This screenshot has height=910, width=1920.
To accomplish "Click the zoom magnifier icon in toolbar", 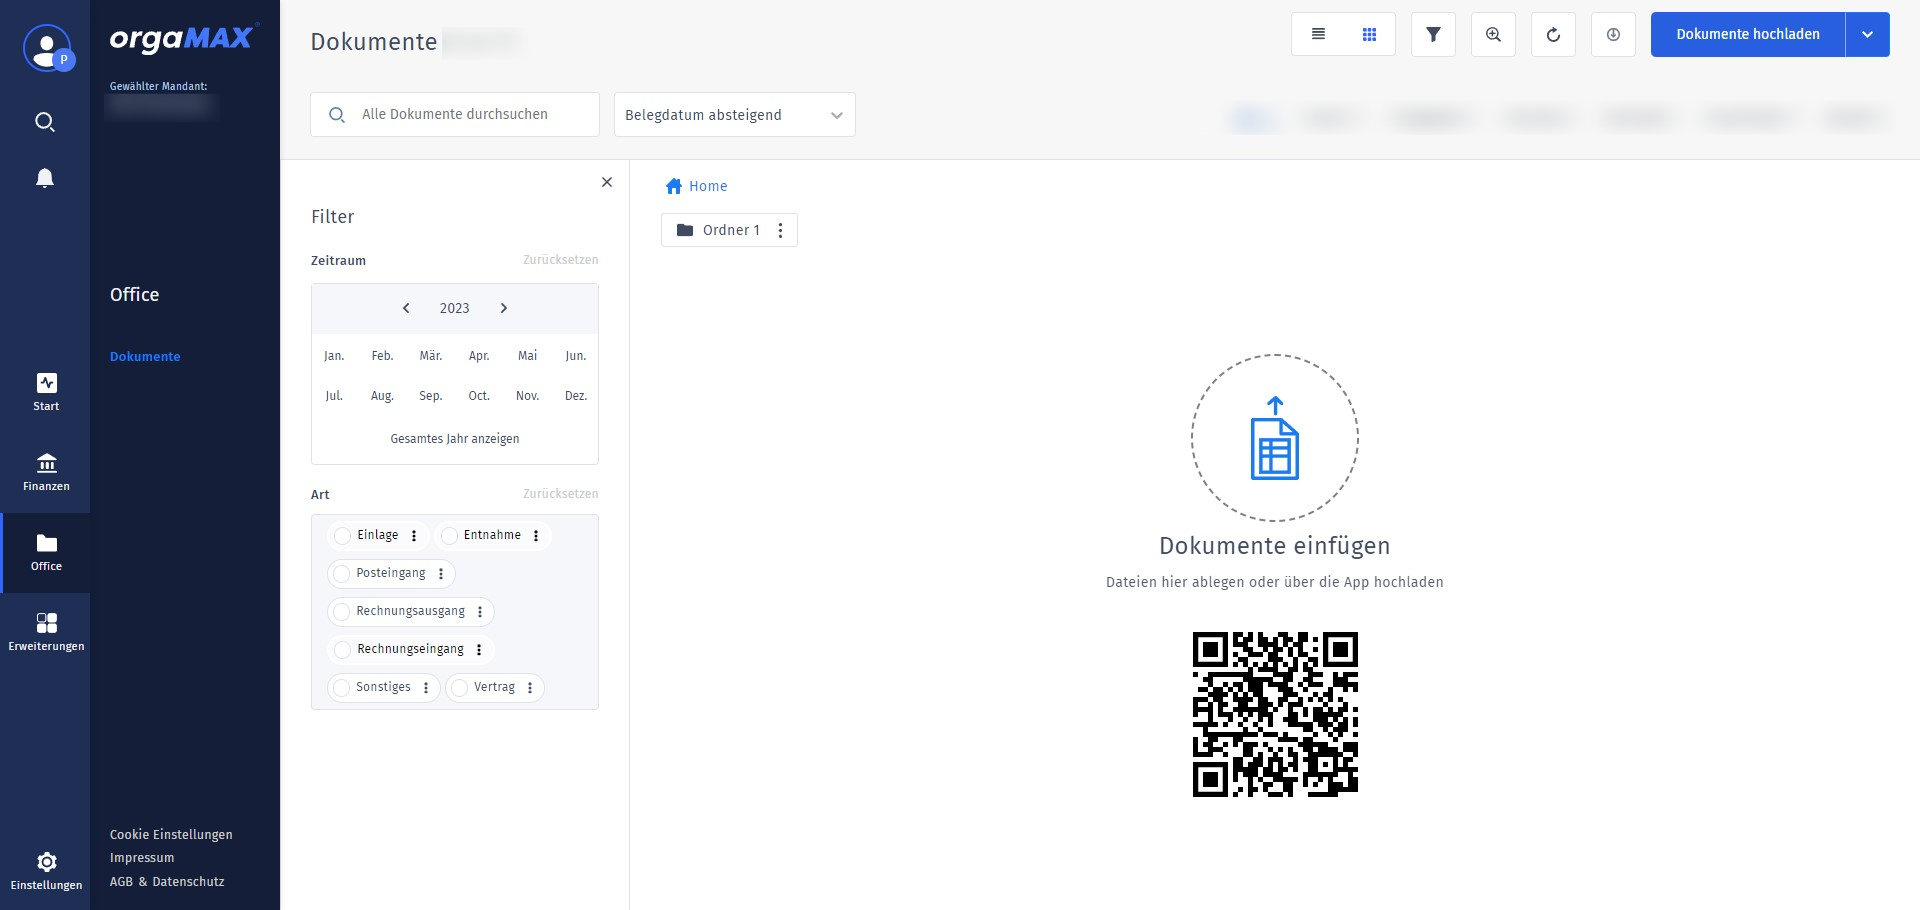I will tap(1493, 34).
